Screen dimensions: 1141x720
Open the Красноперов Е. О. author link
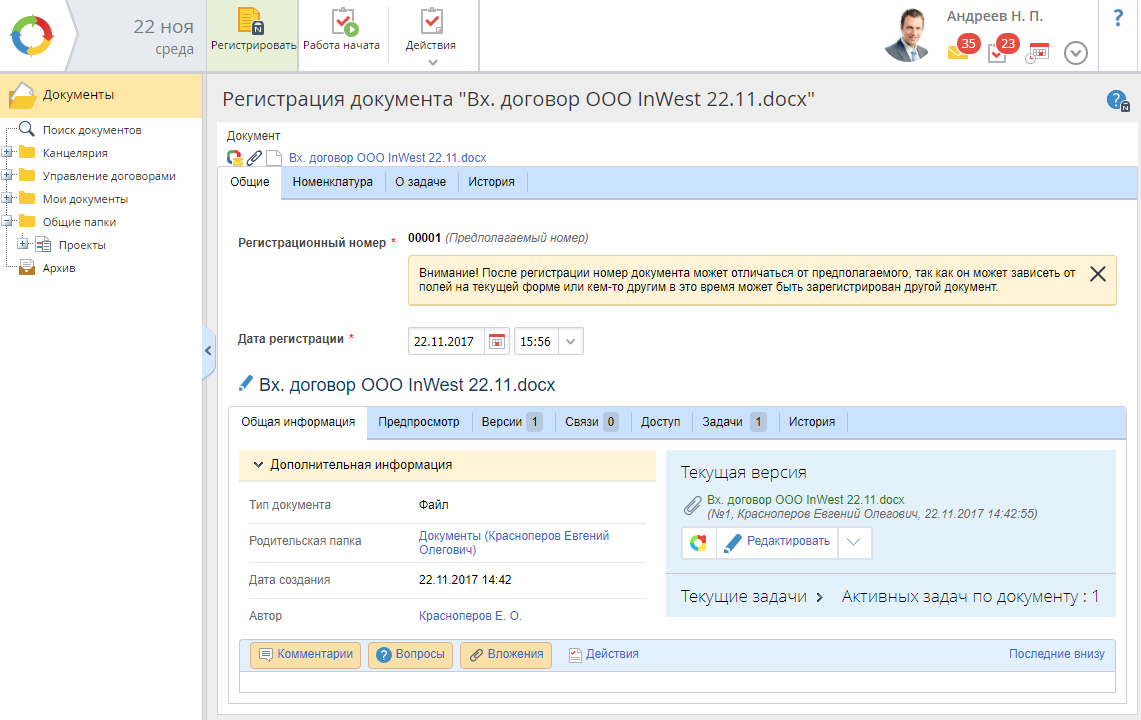470,616
